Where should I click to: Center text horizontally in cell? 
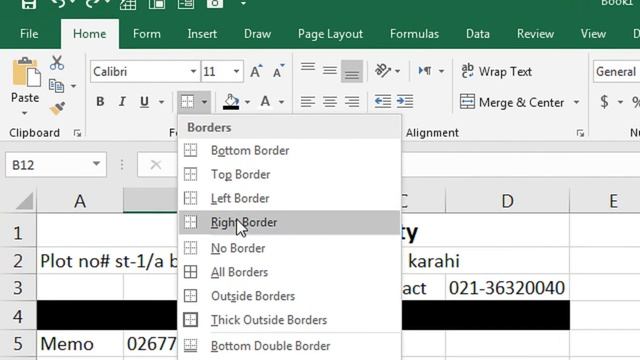(x=330, y=102)
